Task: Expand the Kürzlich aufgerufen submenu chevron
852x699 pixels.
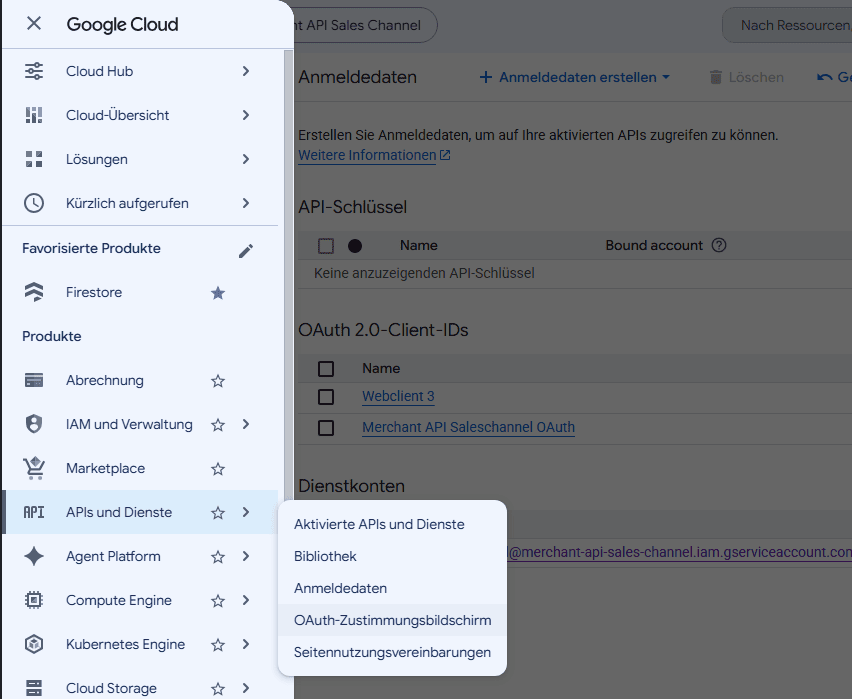Action: 246,203
